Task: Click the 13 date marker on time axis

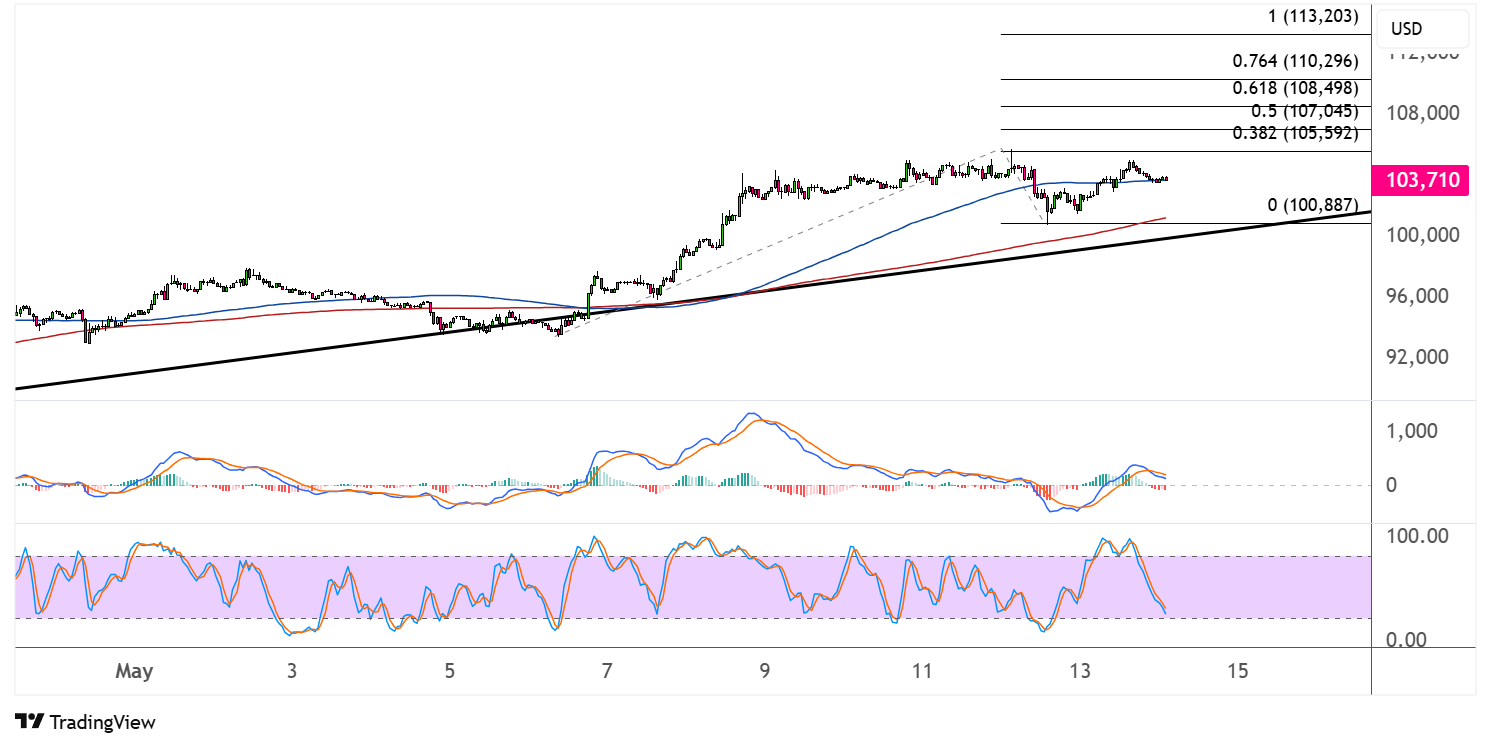Action: click(x=1079, y=671)
